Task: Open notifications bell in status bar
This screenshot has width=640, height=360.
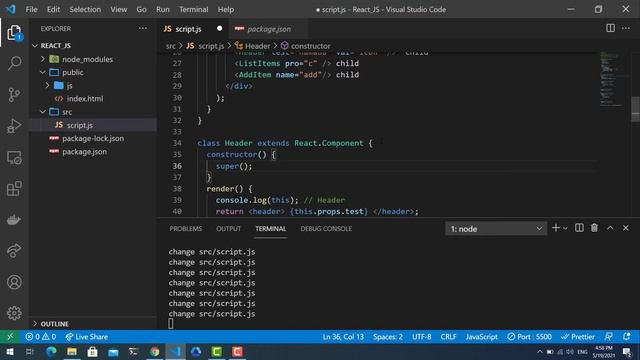Action: 627,337
